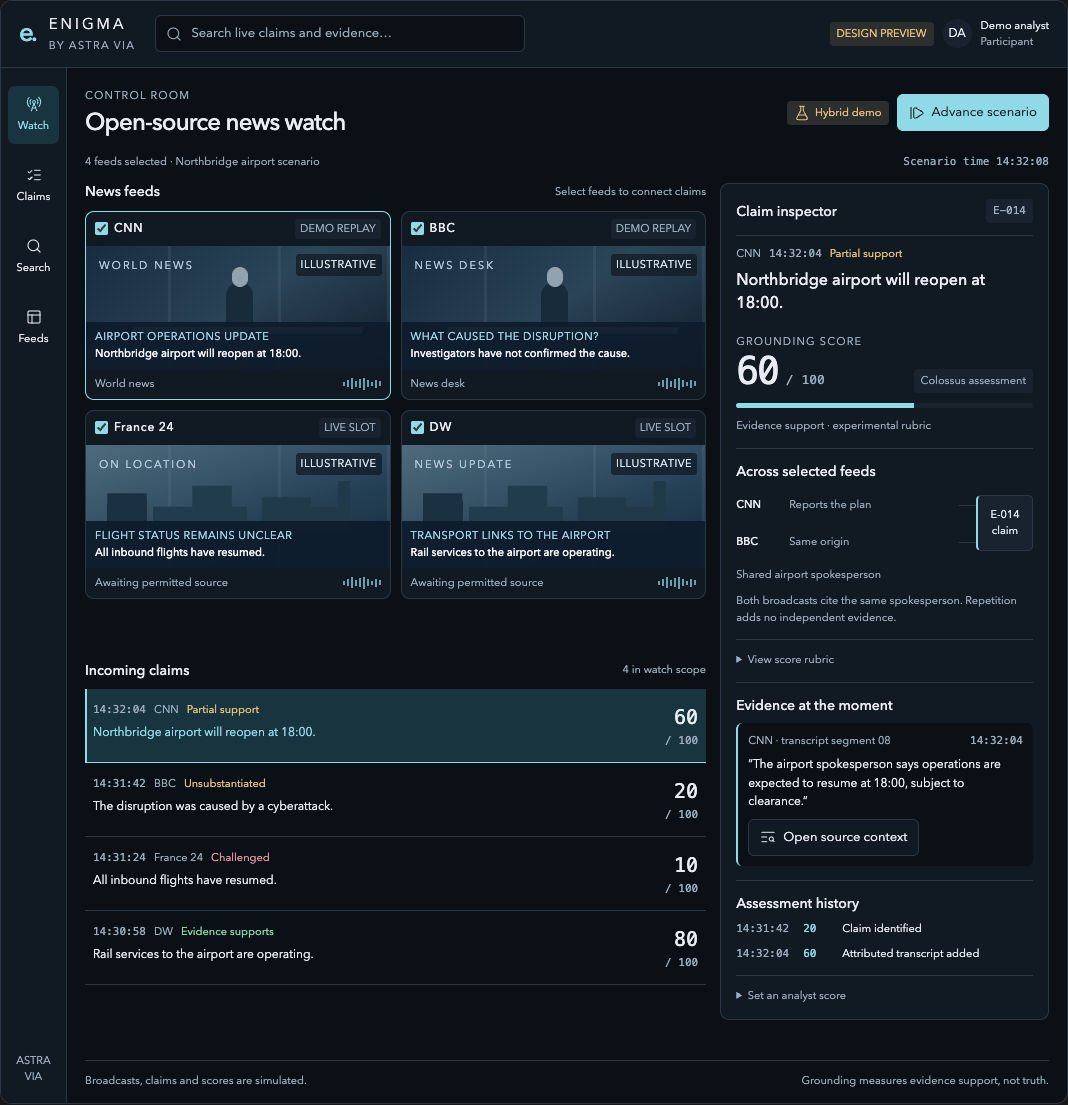Click the icon on Open source context
This screenshot has width=1068, height=1105.
click(x=768, y=837)
